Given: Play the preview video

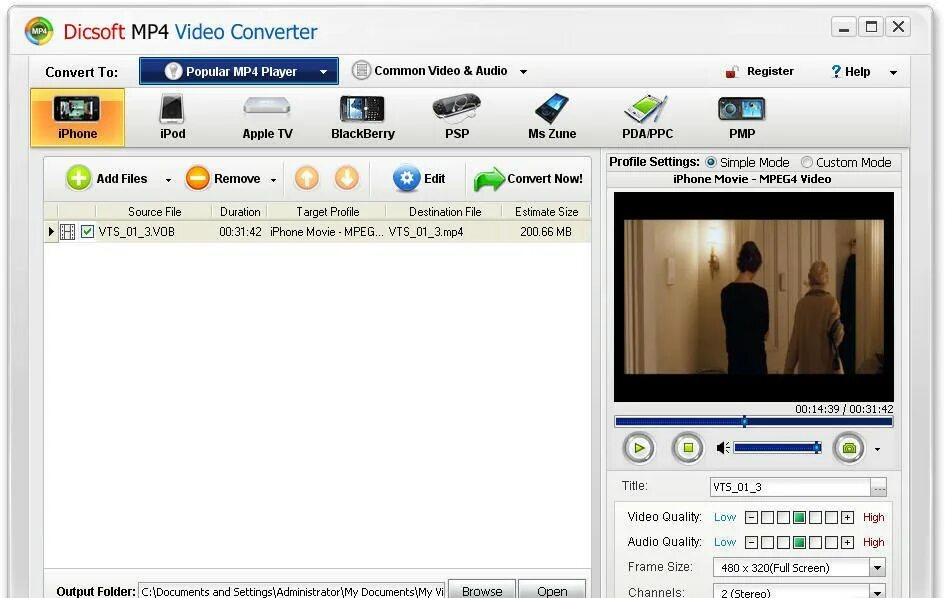Looking at the screenshot, I should pyautogui.click(x=639, y=448).
